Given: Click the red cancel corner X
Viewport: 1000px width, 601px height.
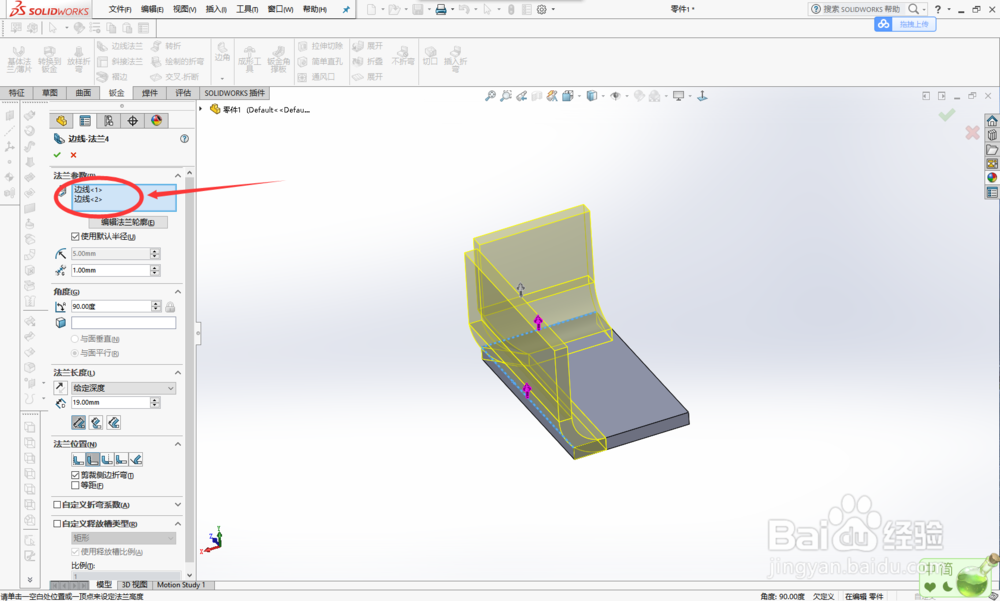Looking at the screenshot, I should (972, 133).
